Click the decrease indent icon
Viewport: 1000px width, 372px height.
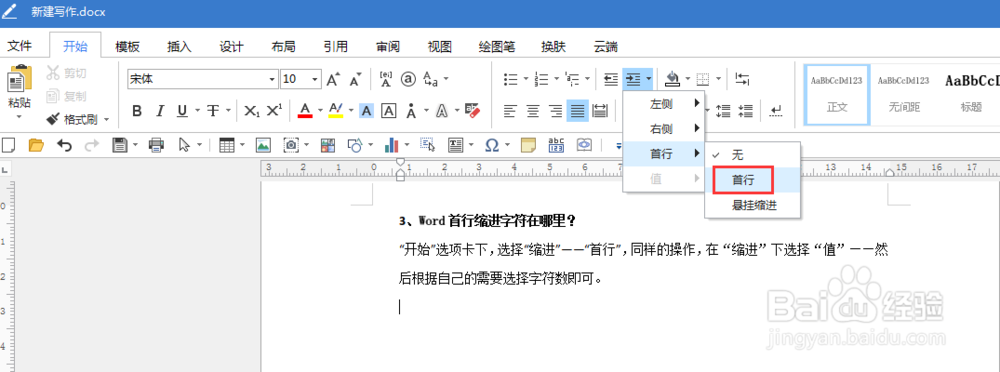(x=611, y=79)
